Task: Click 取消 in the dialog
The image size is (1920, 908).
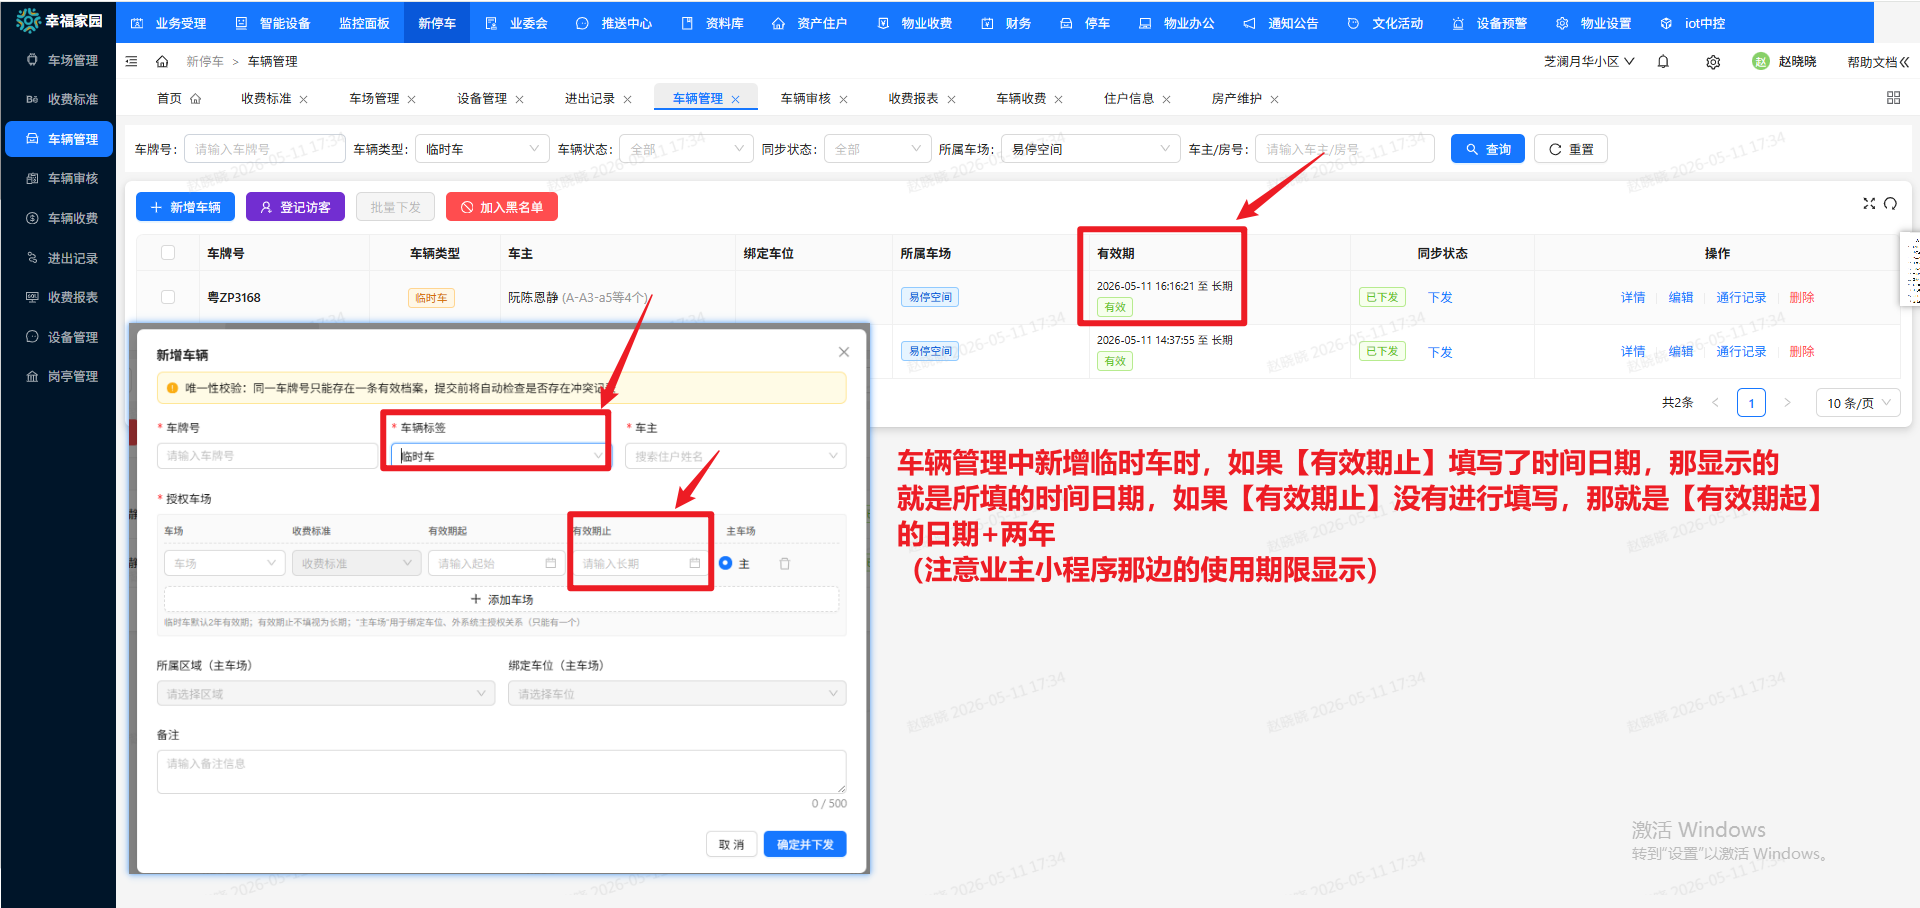Action: click(x=731, y=844)
